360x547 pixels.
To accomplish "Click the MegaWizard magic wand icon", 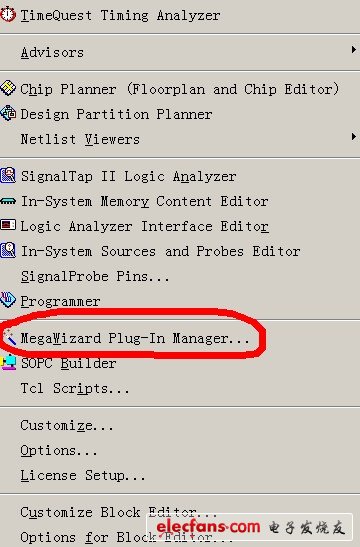I will pyautogui.click(x=9, y=337).
